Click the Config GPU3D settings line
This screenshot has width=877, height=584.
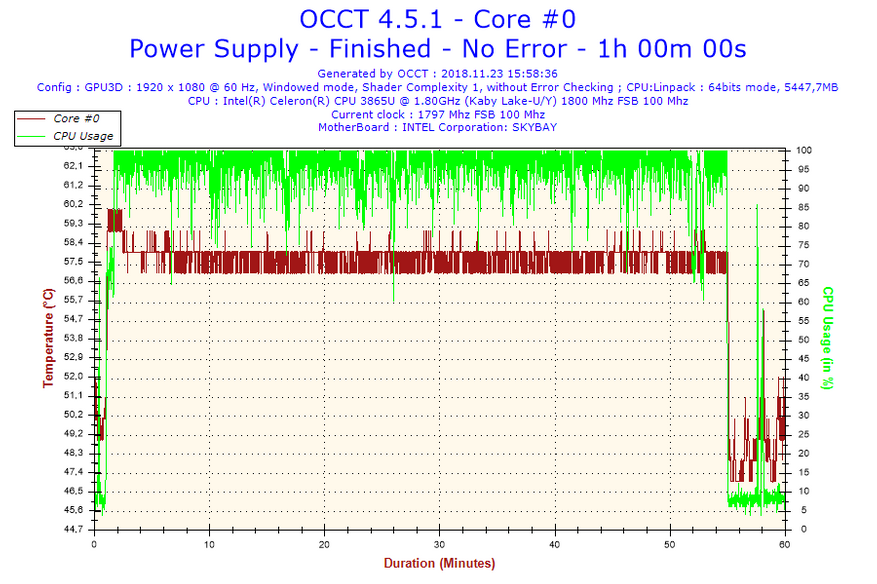point(437,88)
